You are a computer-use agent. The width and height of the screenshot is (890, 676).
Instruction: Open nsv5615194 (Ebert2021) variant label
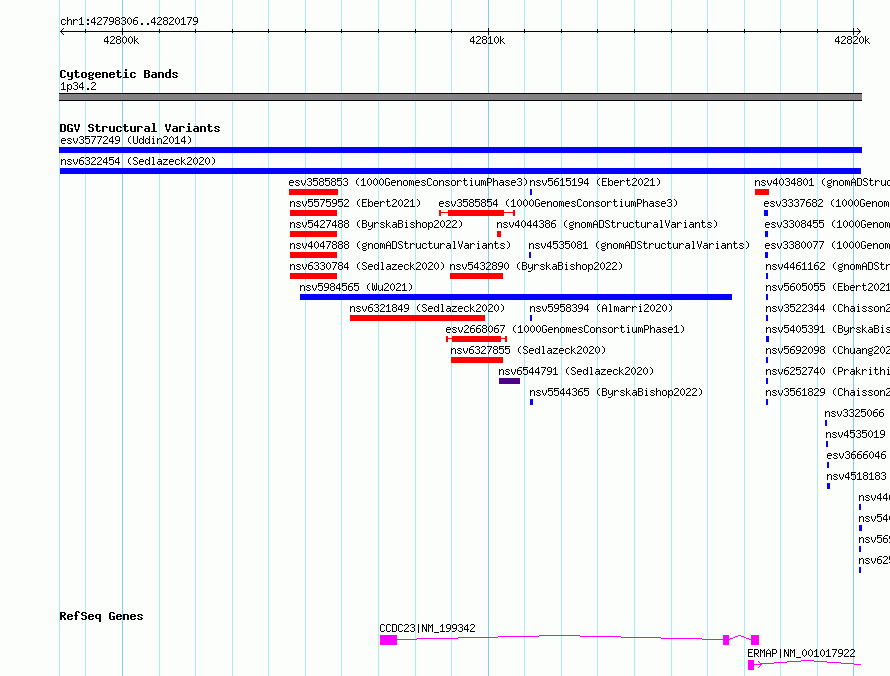pyautogui.click(x=595, y=182)
